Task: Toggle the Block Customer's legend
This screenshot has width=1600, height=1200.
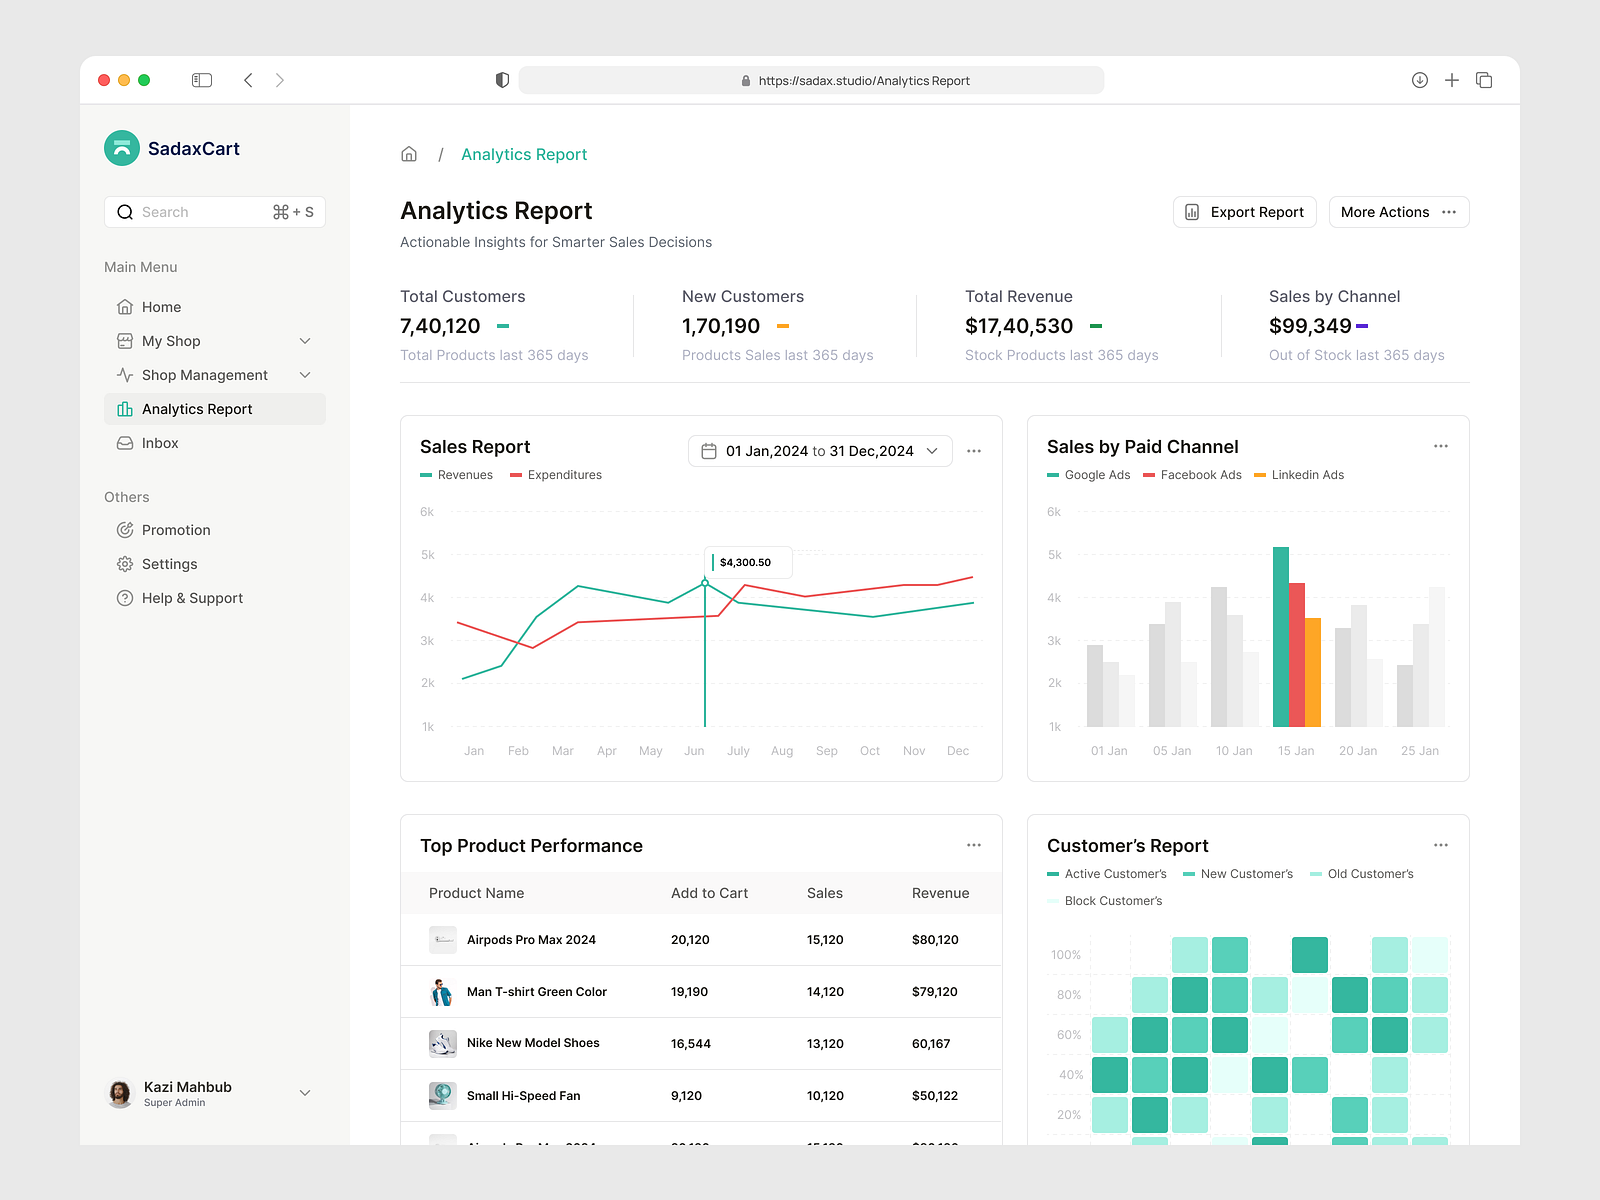Action: (x=1105, y=900)
